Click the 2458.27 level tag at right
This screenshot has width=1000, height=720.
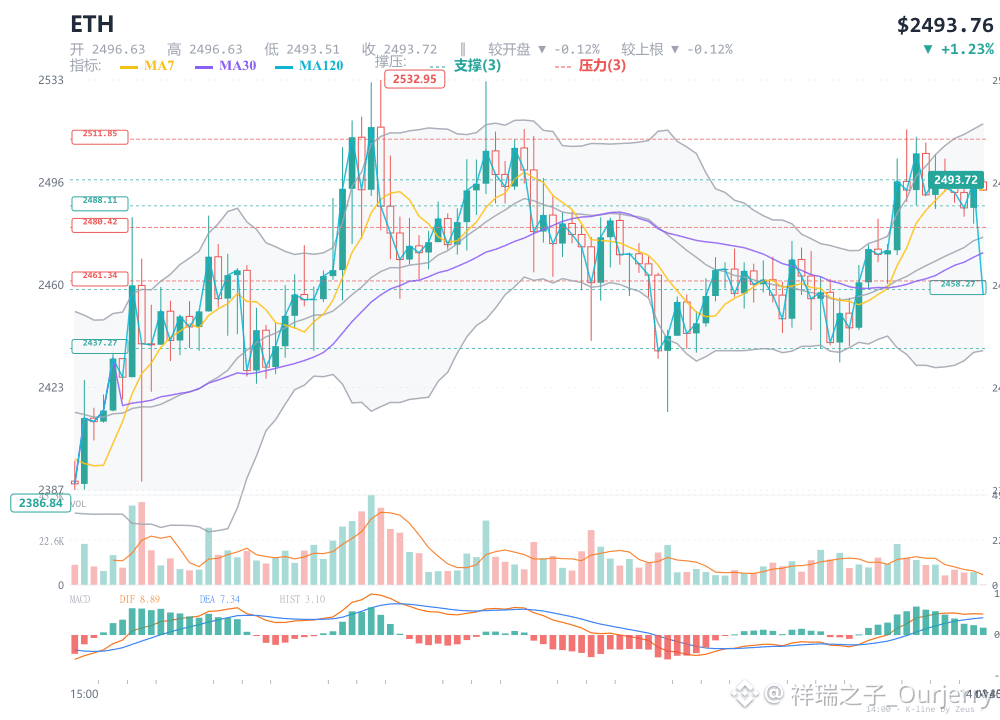pos(957,286)
